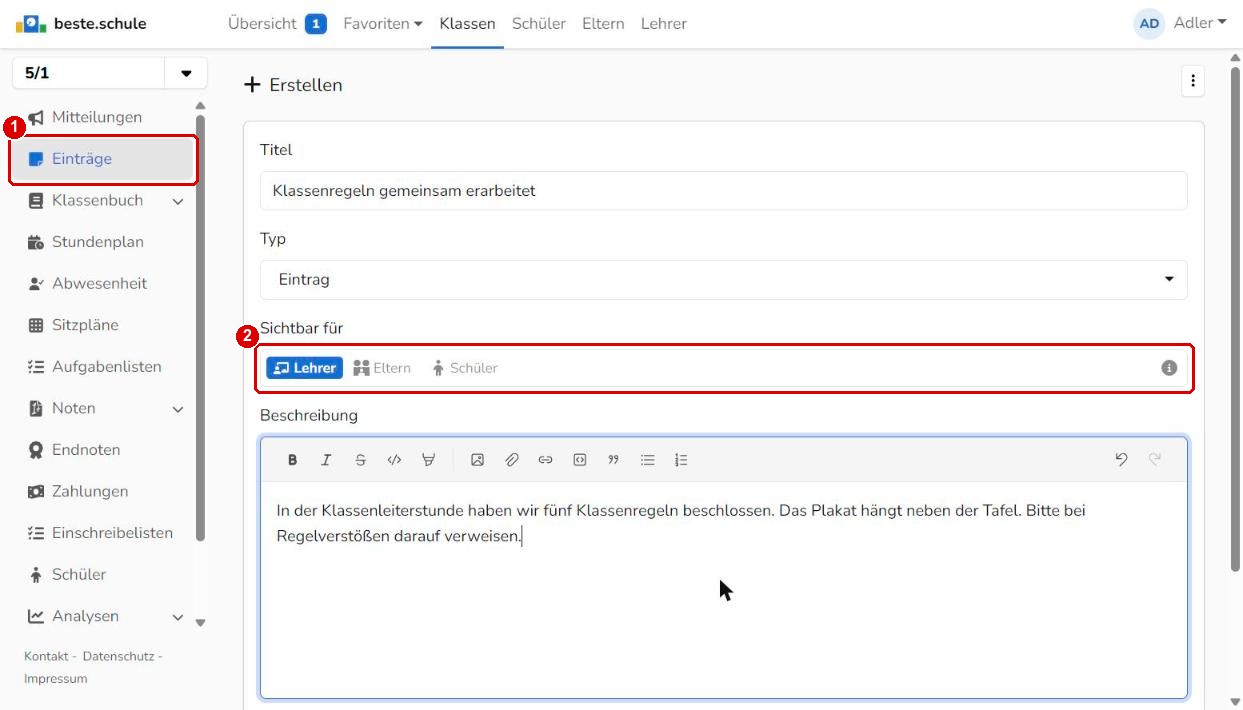Toggle visibility for Schüler
The width and height of the screenshot is (1243, 710).
(x=464, y=368)
